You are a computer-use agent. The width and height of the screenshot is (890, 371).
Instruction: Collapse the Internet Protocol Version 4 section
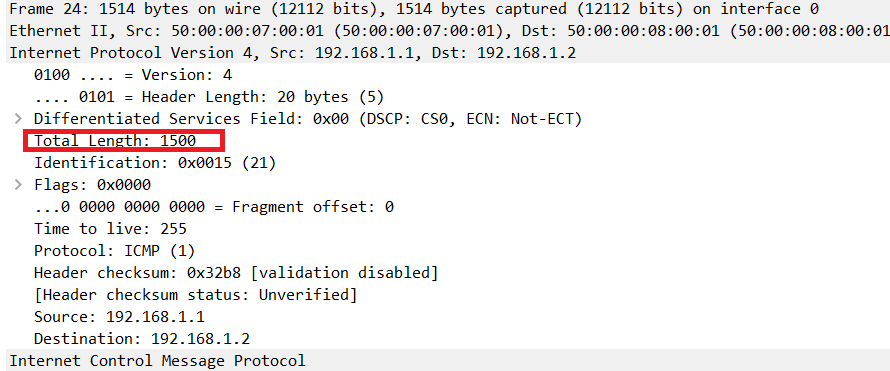445,53
